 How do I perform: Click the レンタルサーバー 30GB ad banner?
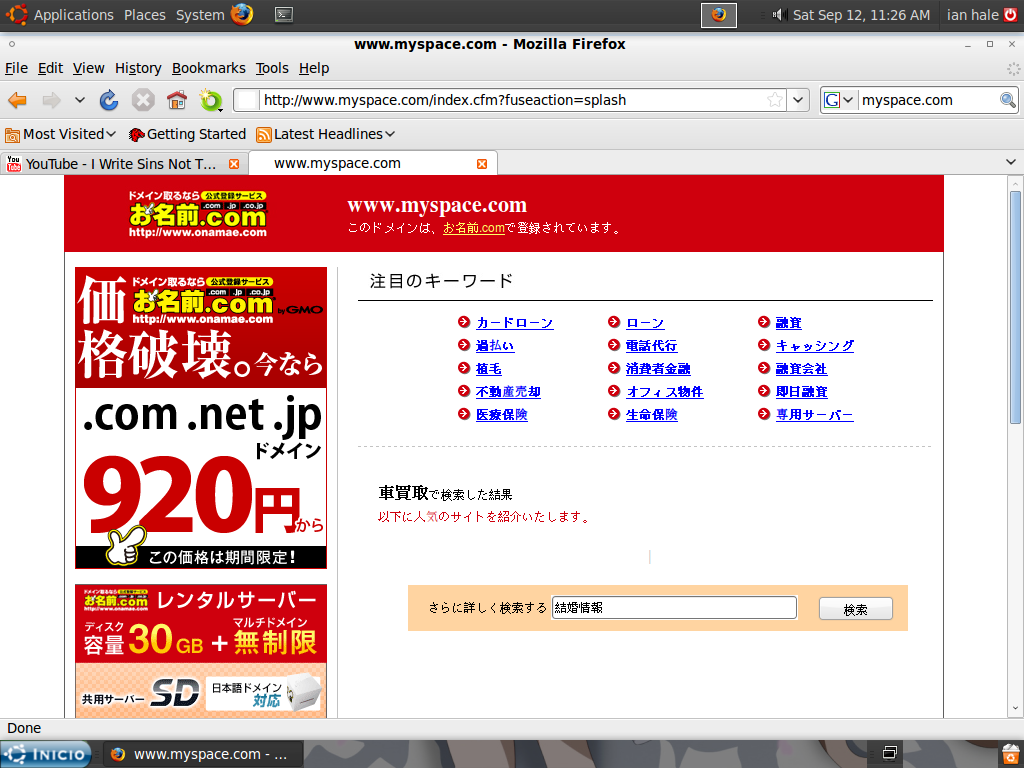201,651
